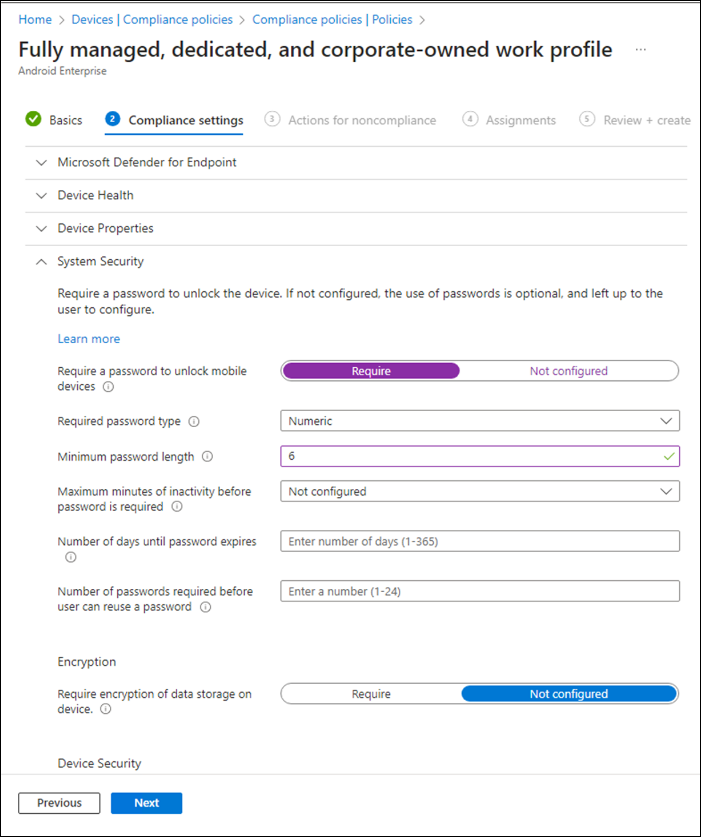Click info icon beside Required password type
The image size is (701, 837).
coord(192,422)
